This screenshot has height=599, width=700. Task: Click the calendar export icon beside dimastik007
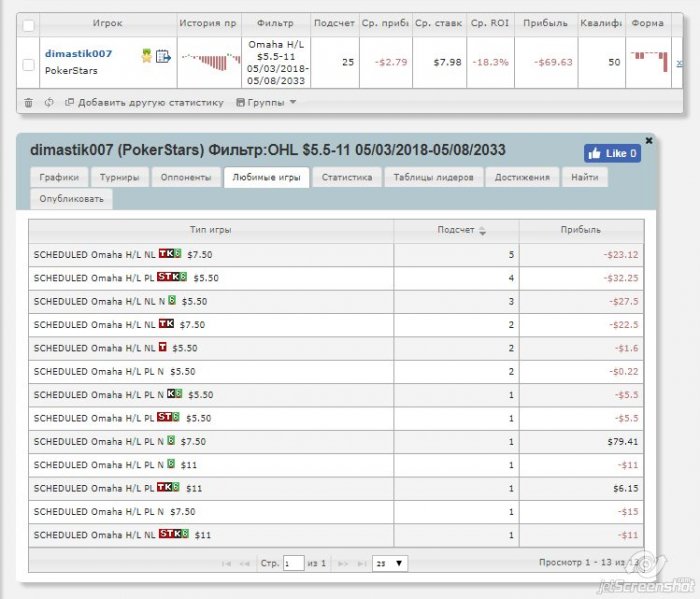[163, 56]
